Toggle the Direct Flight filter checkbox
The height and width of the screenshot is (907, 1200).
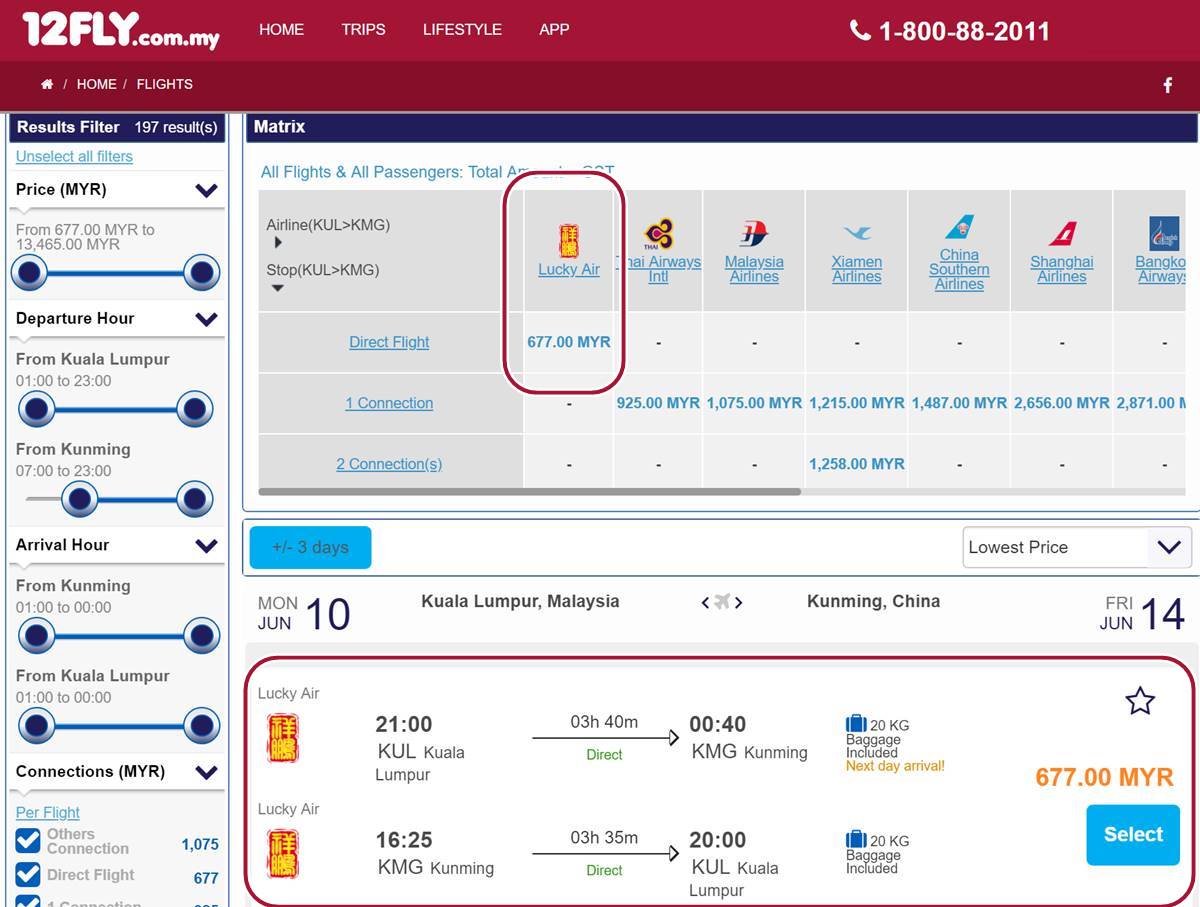point(28,875)
